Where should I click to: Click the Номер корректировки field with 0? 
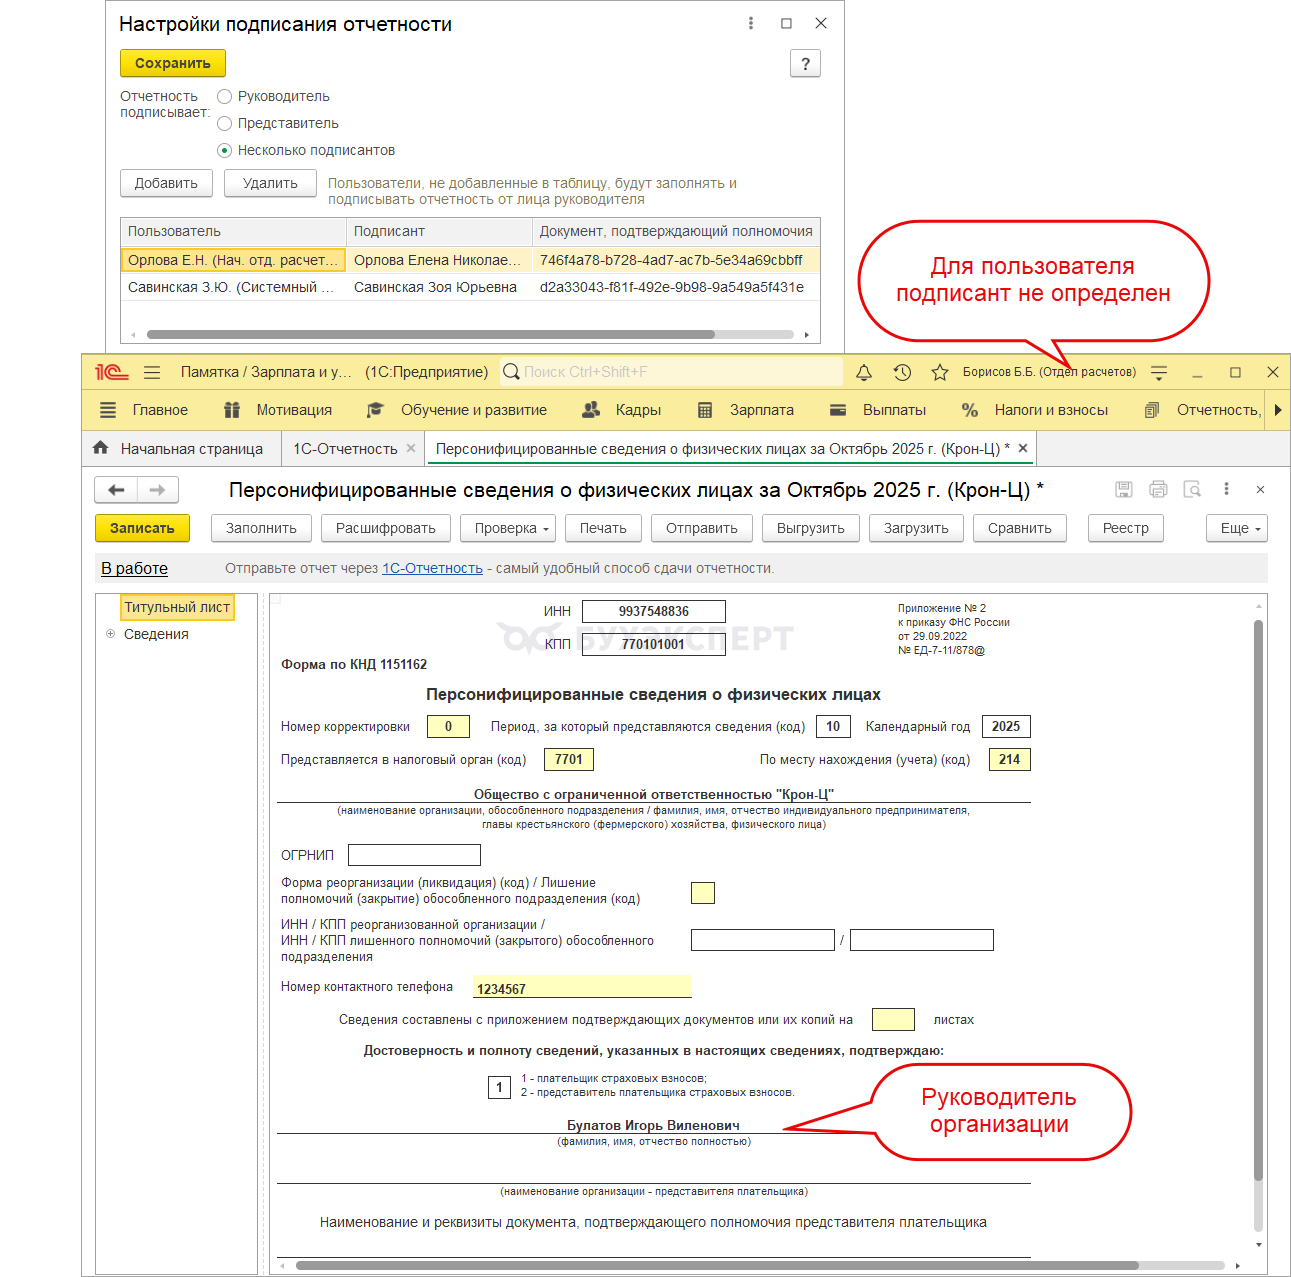coord(448,727)
